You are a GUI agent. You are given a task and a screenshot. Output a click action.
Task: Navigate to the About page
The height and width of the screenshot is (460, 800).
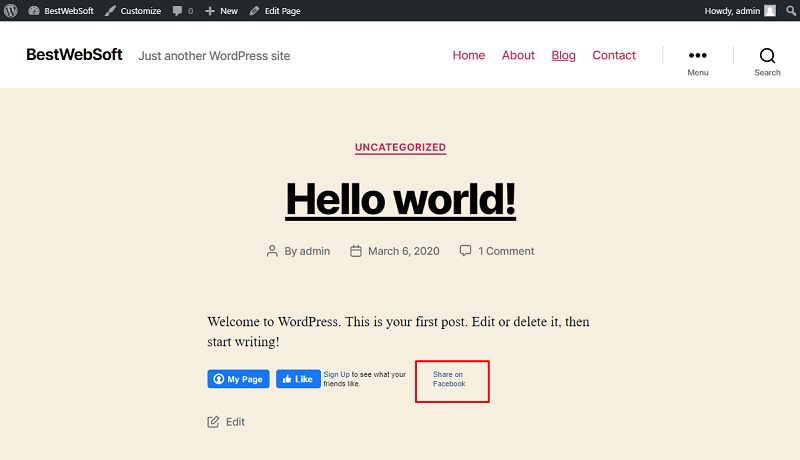click(518, 55)
